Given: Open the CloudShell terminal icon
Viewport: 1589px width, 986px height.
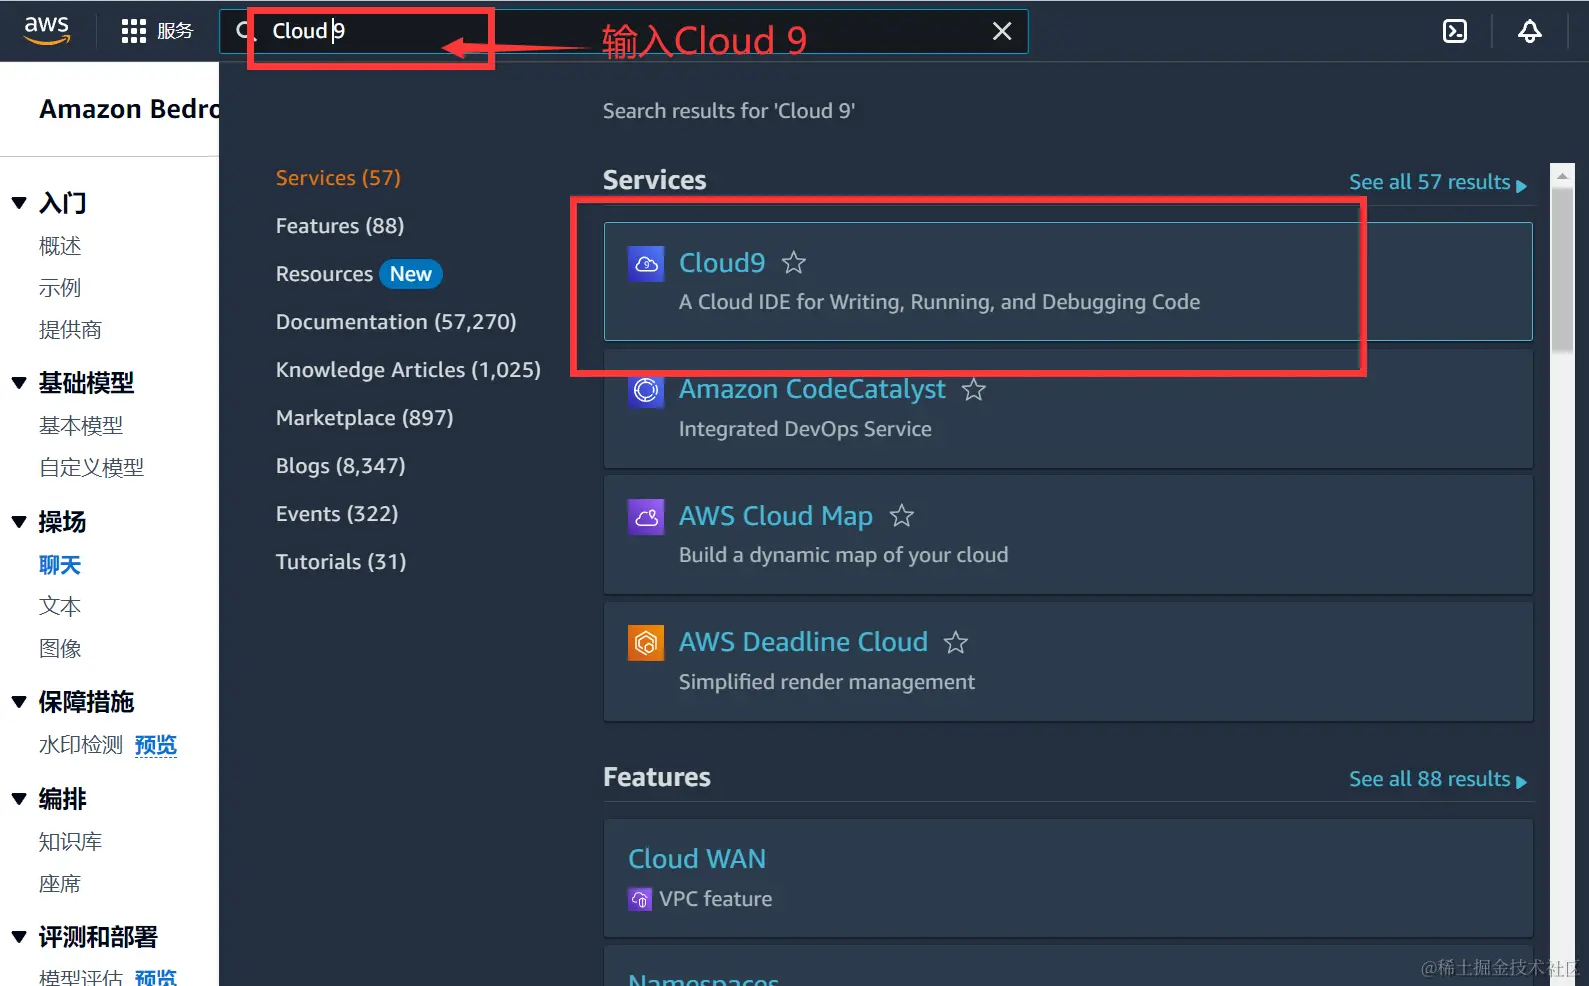Looking at the screenshot, I should (x=1455, y=31).
